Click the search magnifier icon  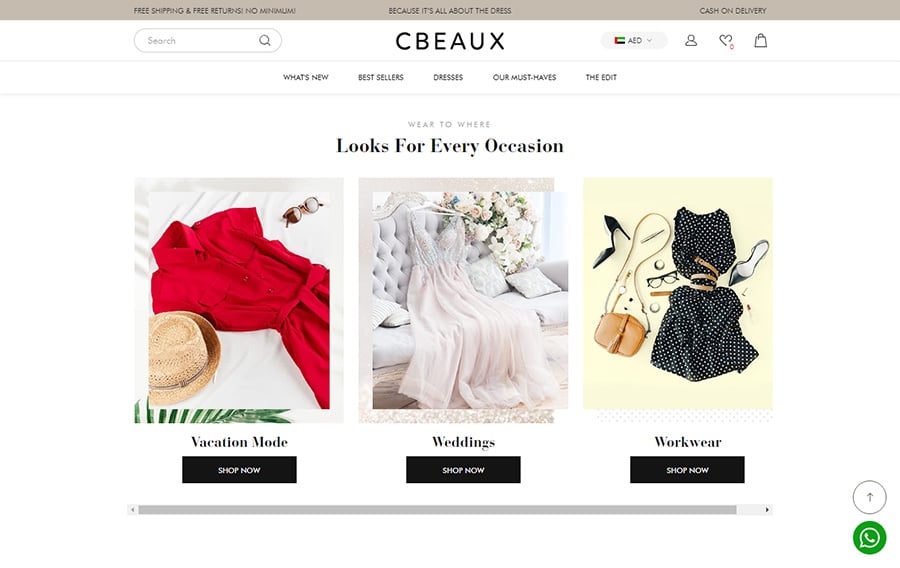pyautogui.click(x=265, y=40)
